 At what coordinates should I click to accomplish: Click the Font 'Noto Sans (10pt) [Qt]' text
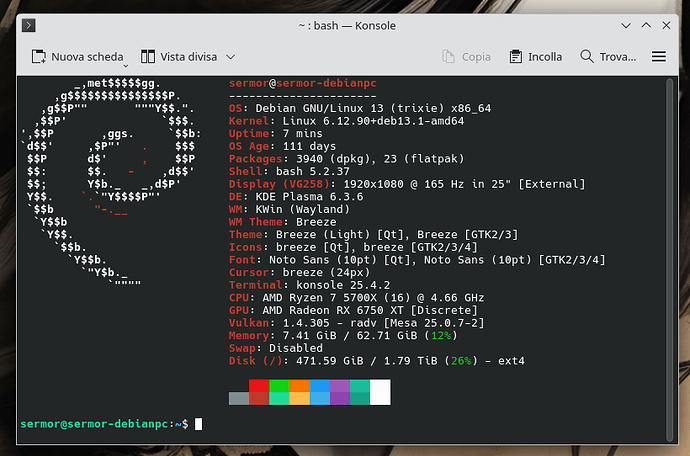pyautogui.click(x=340, y=260)
